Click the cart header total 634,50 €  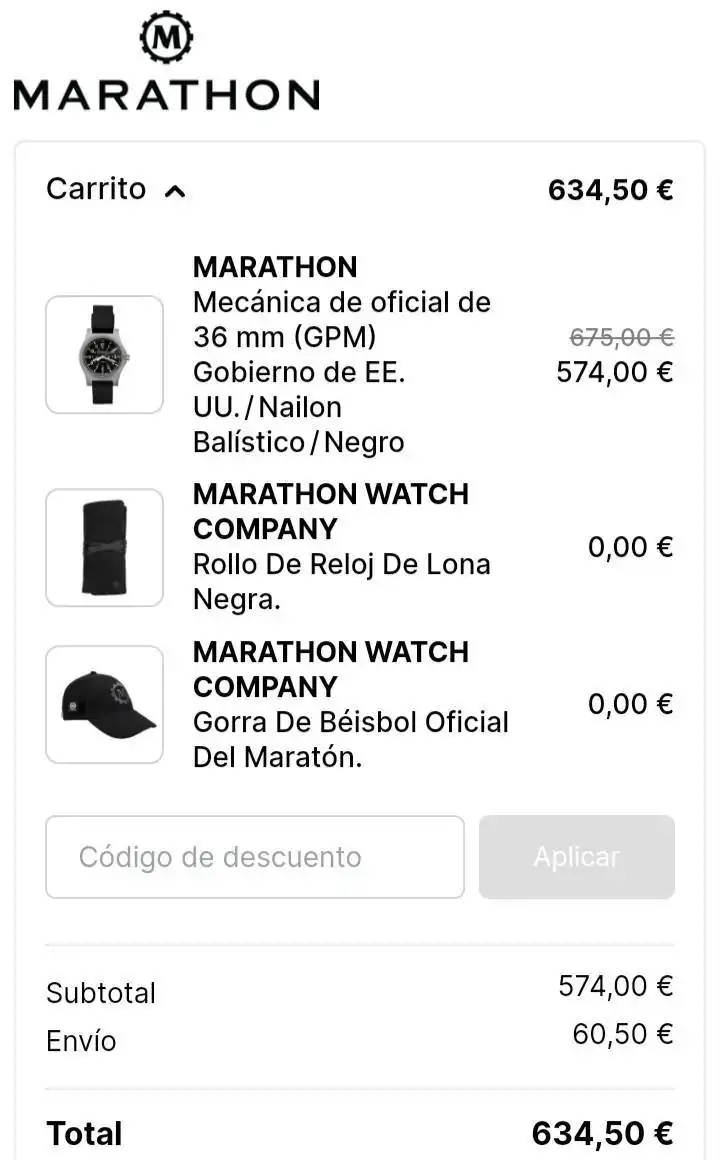coord(610,190)
